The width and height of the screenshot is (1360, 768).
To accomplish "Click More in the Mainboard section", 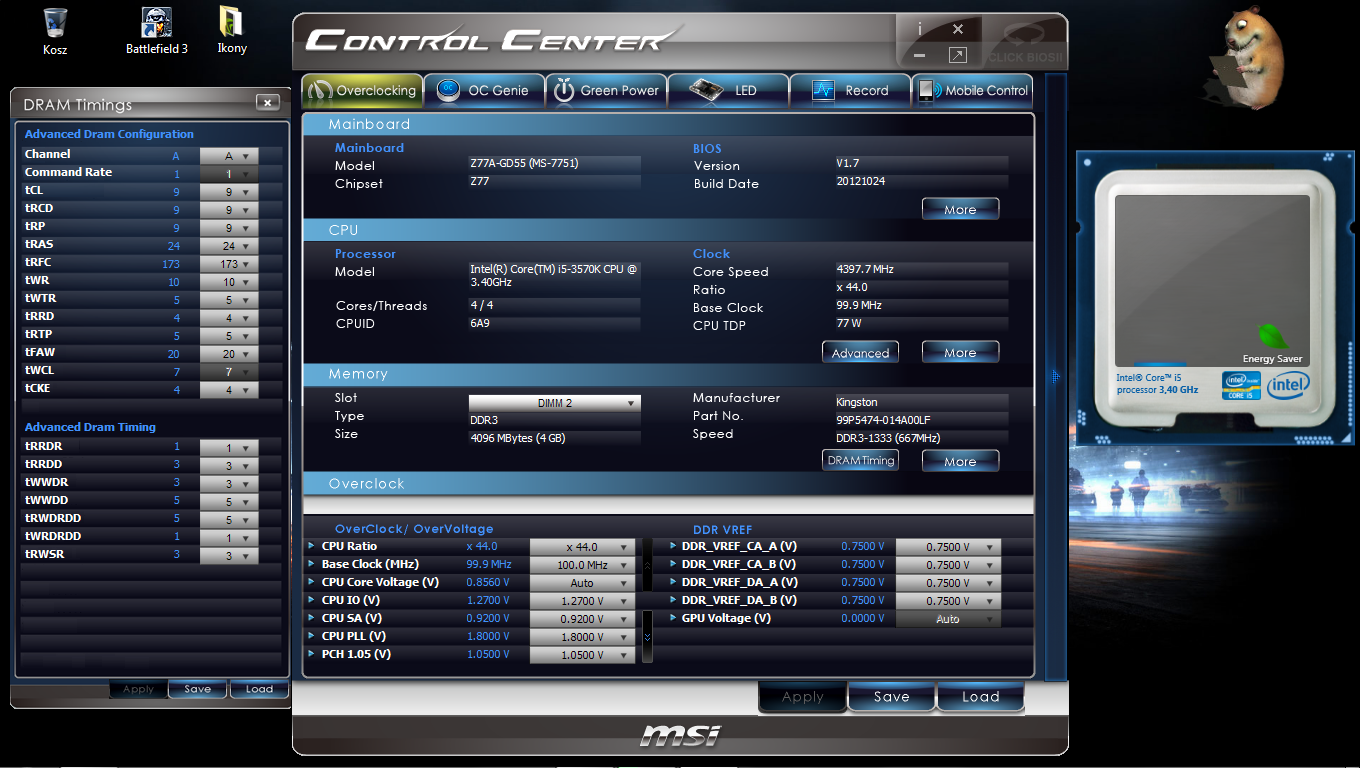I will pos(960,209).
